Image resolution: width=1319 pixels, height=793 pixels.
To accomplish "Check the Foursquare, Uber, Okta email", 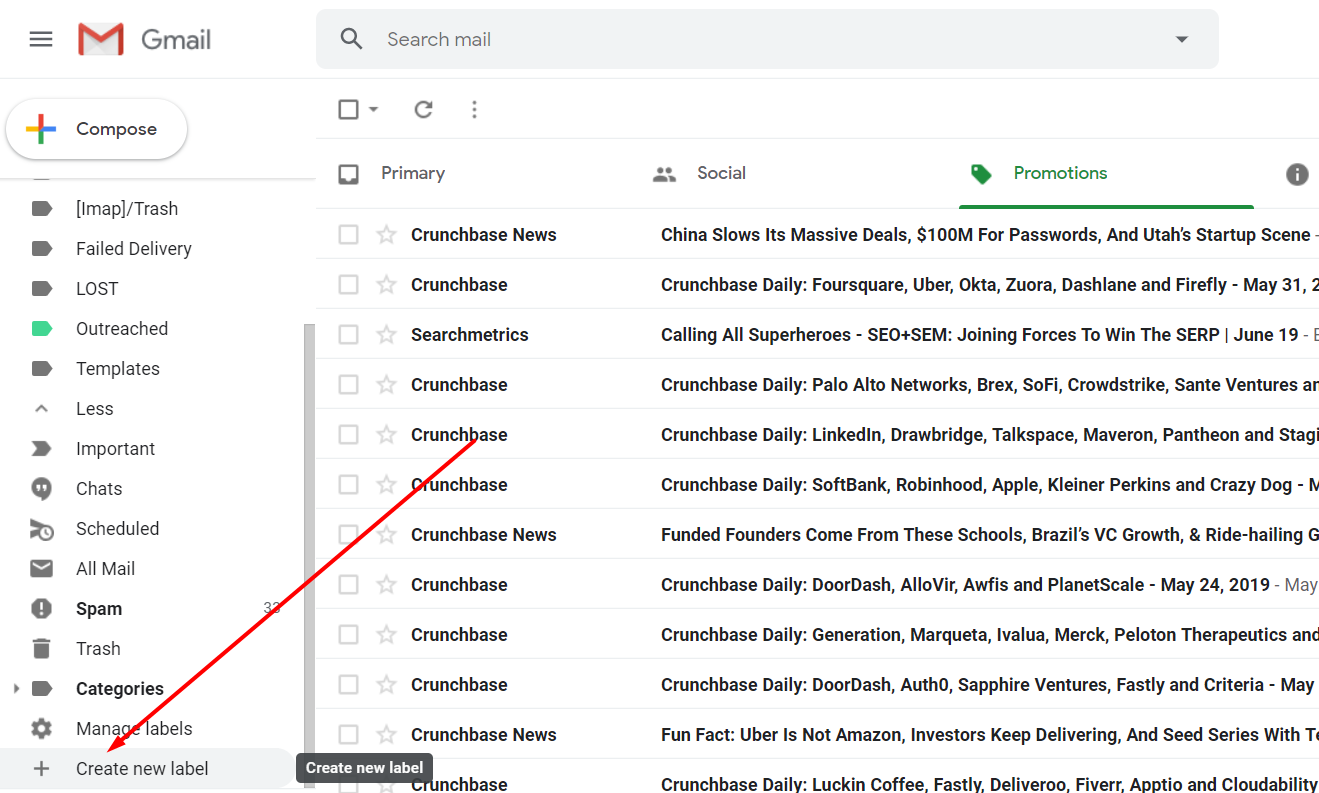I will (x=348, y=284).
